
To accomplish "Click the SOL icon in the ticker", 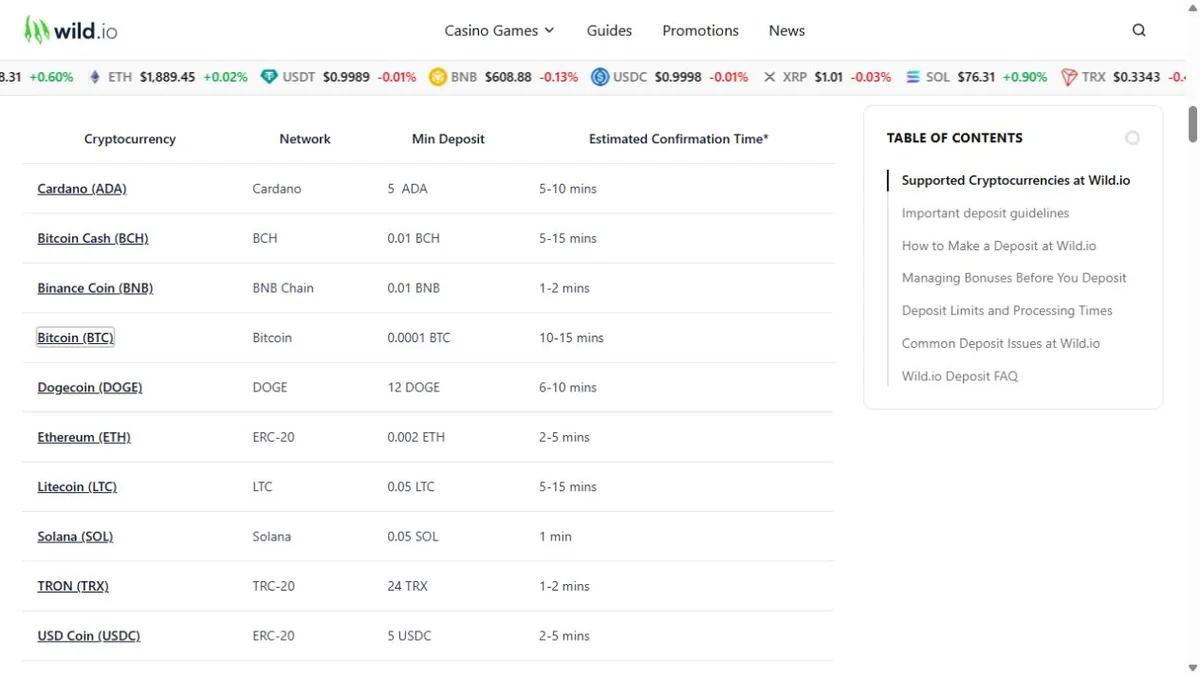I will point(913,77).
